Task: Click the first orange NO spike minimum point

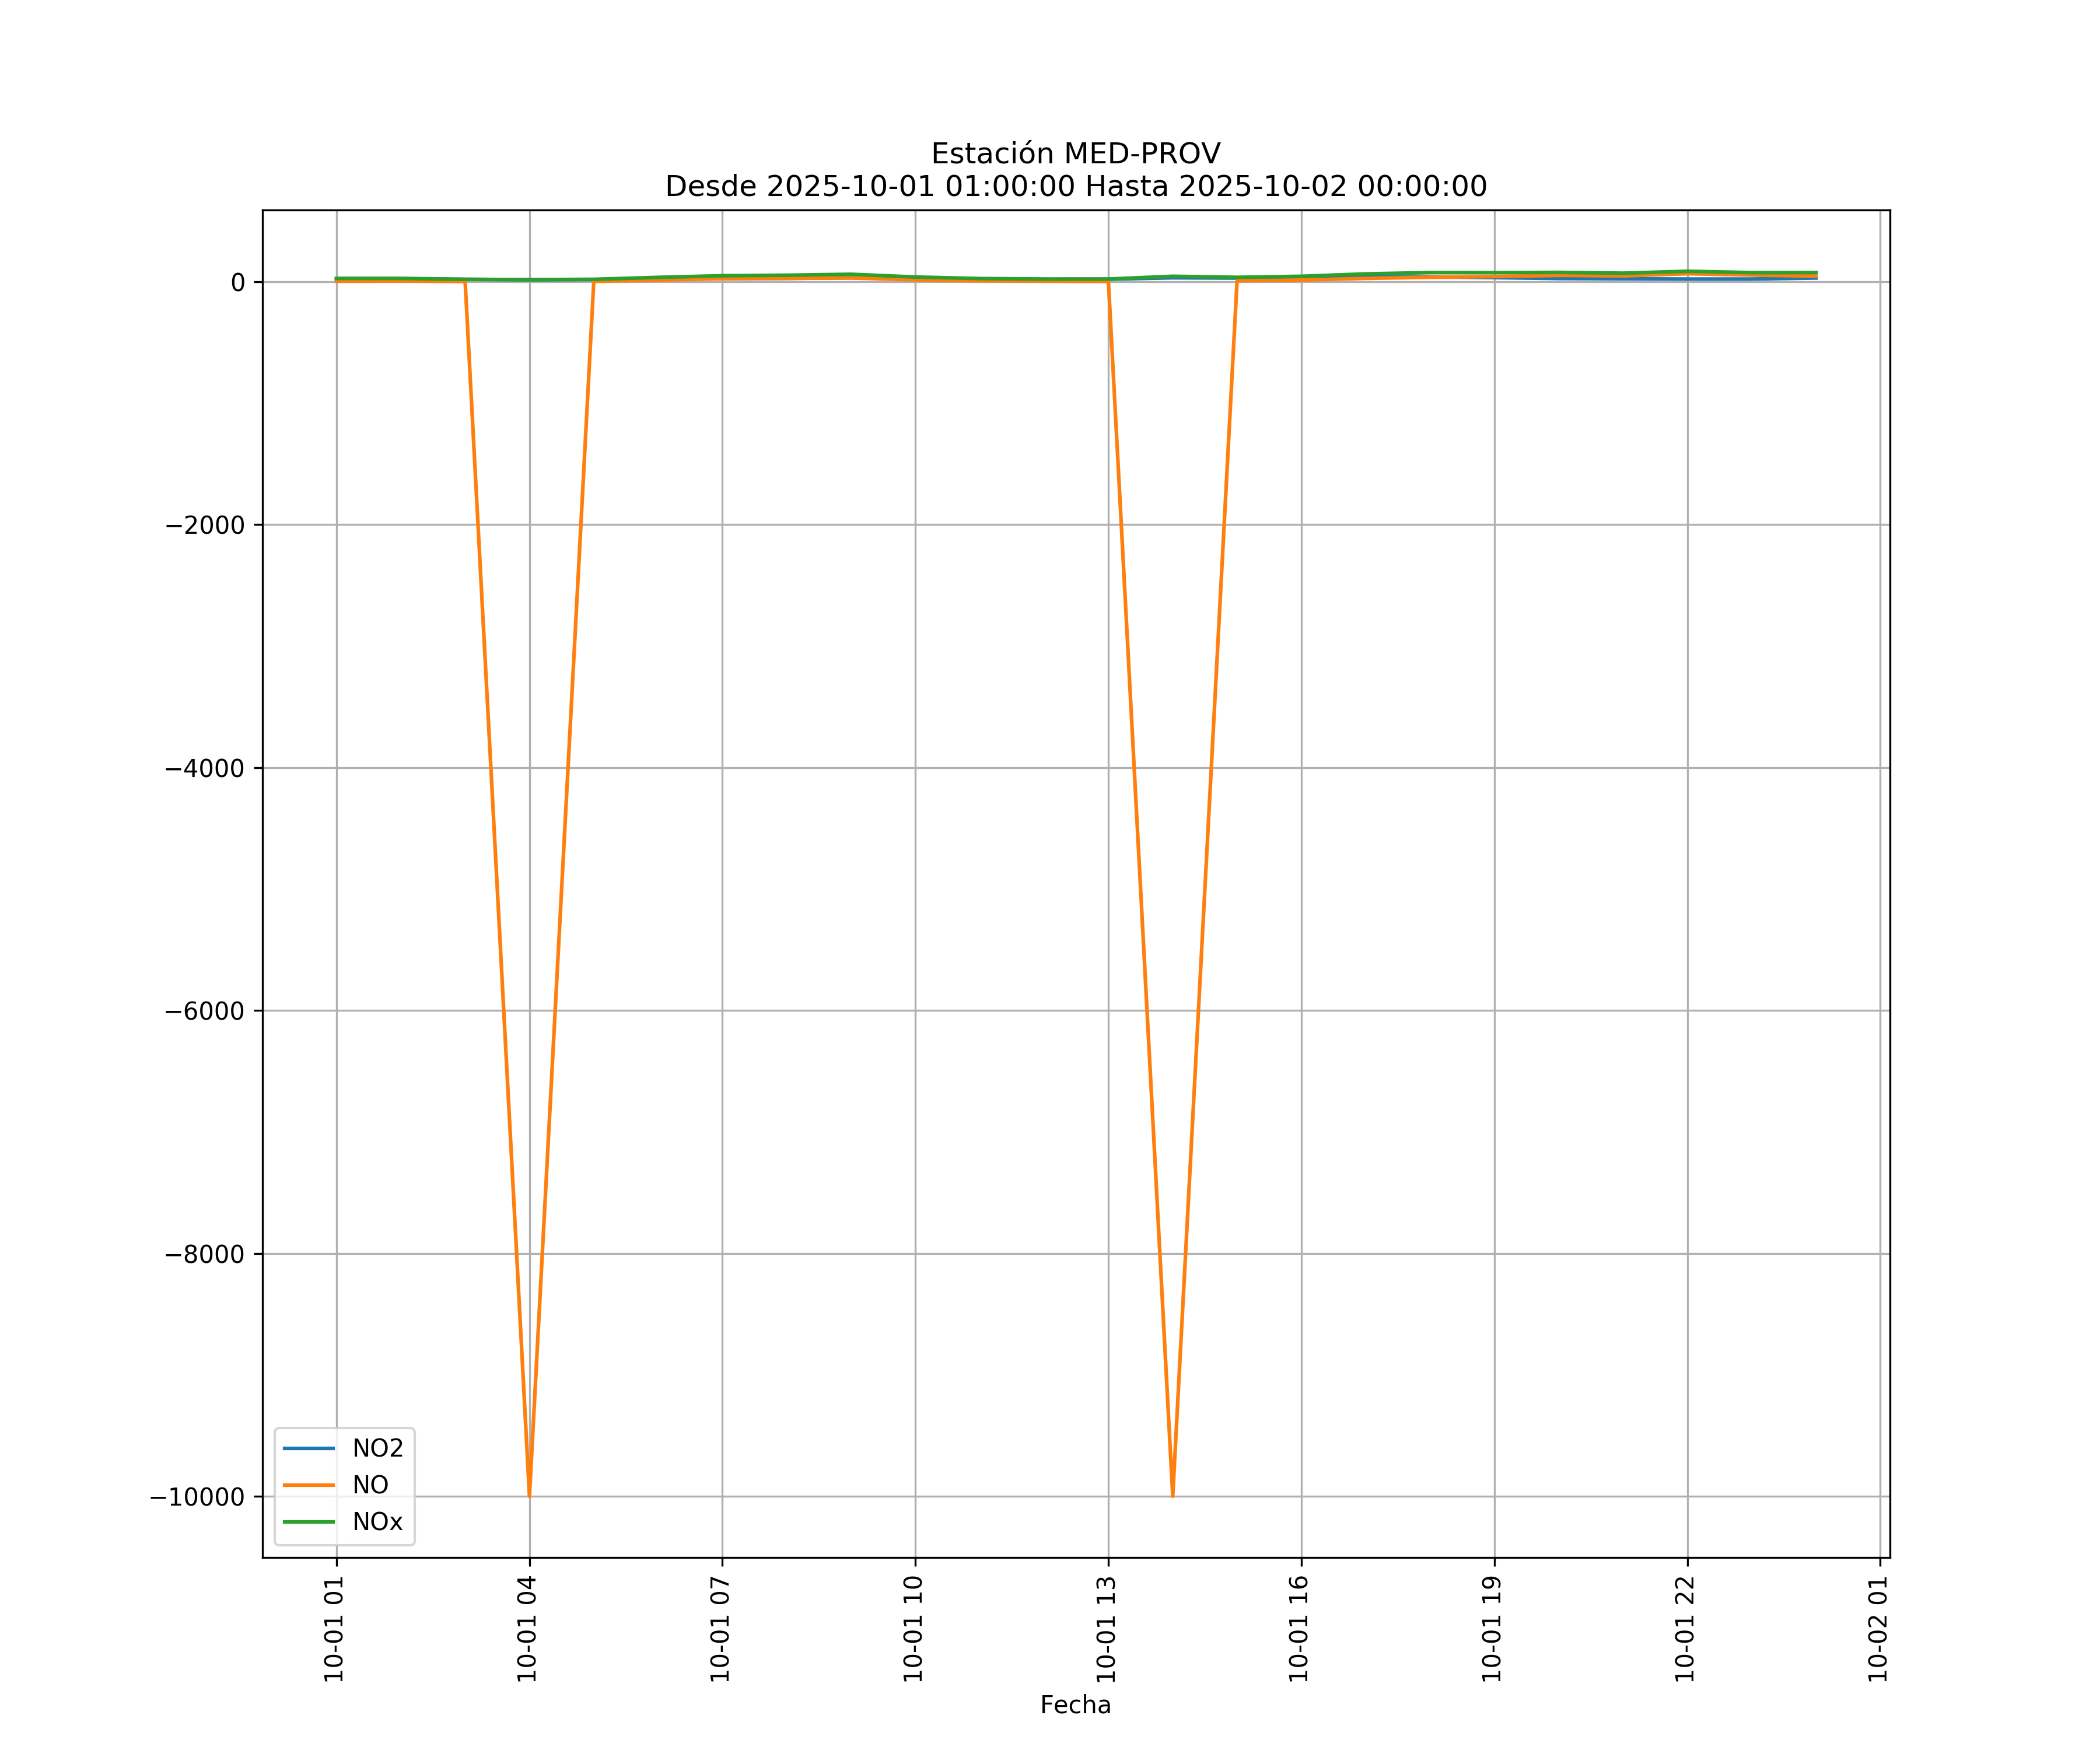Action: (529, 1494)
